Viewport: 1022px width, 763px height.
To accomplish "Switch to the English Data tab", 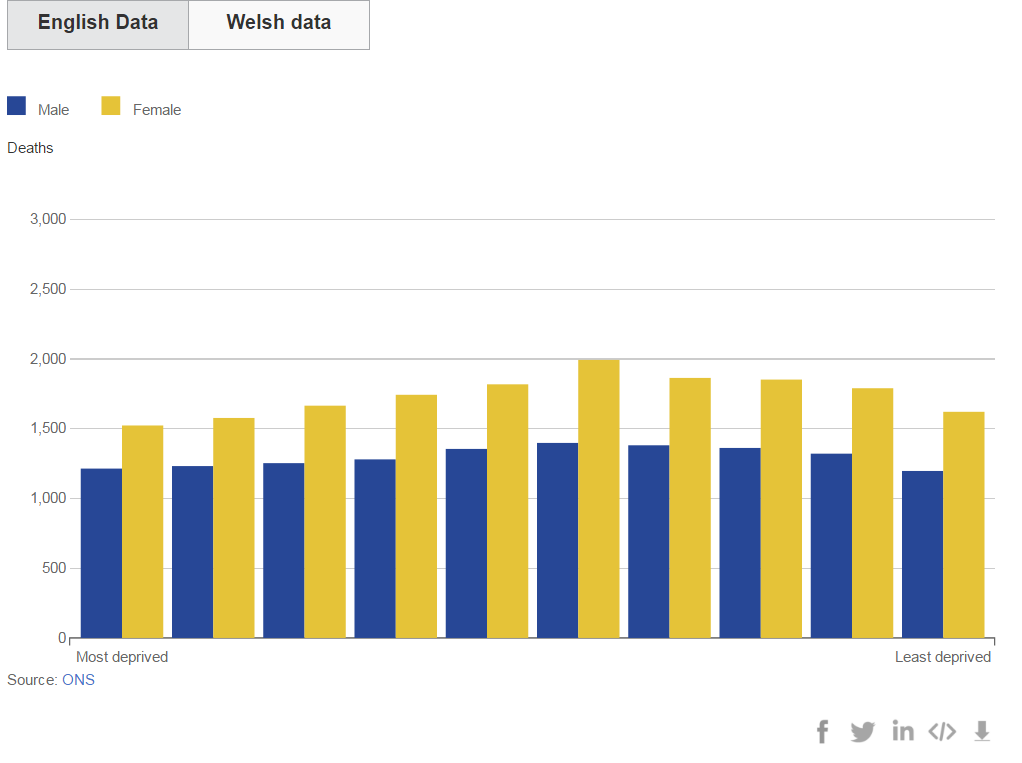I will click(x=98, y=24).
